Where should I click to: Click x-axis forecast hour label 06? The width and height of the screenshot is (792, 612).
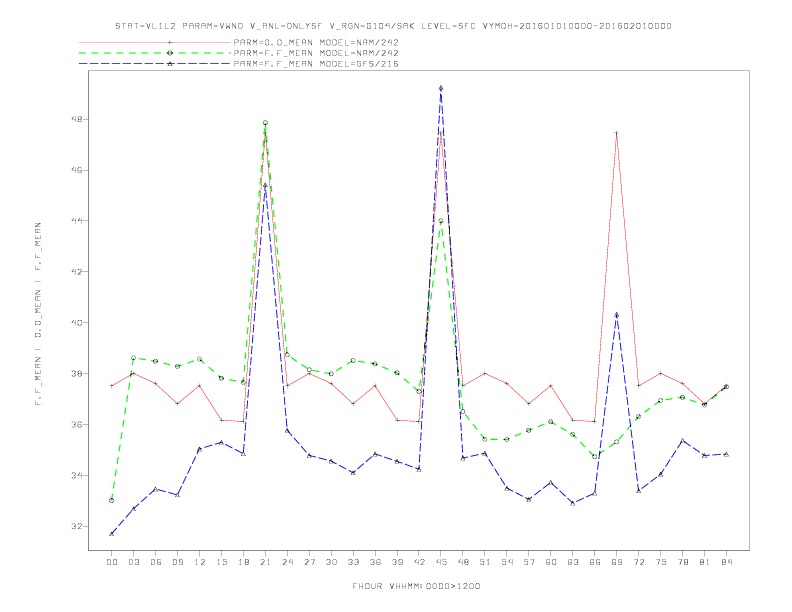(156, 562)
